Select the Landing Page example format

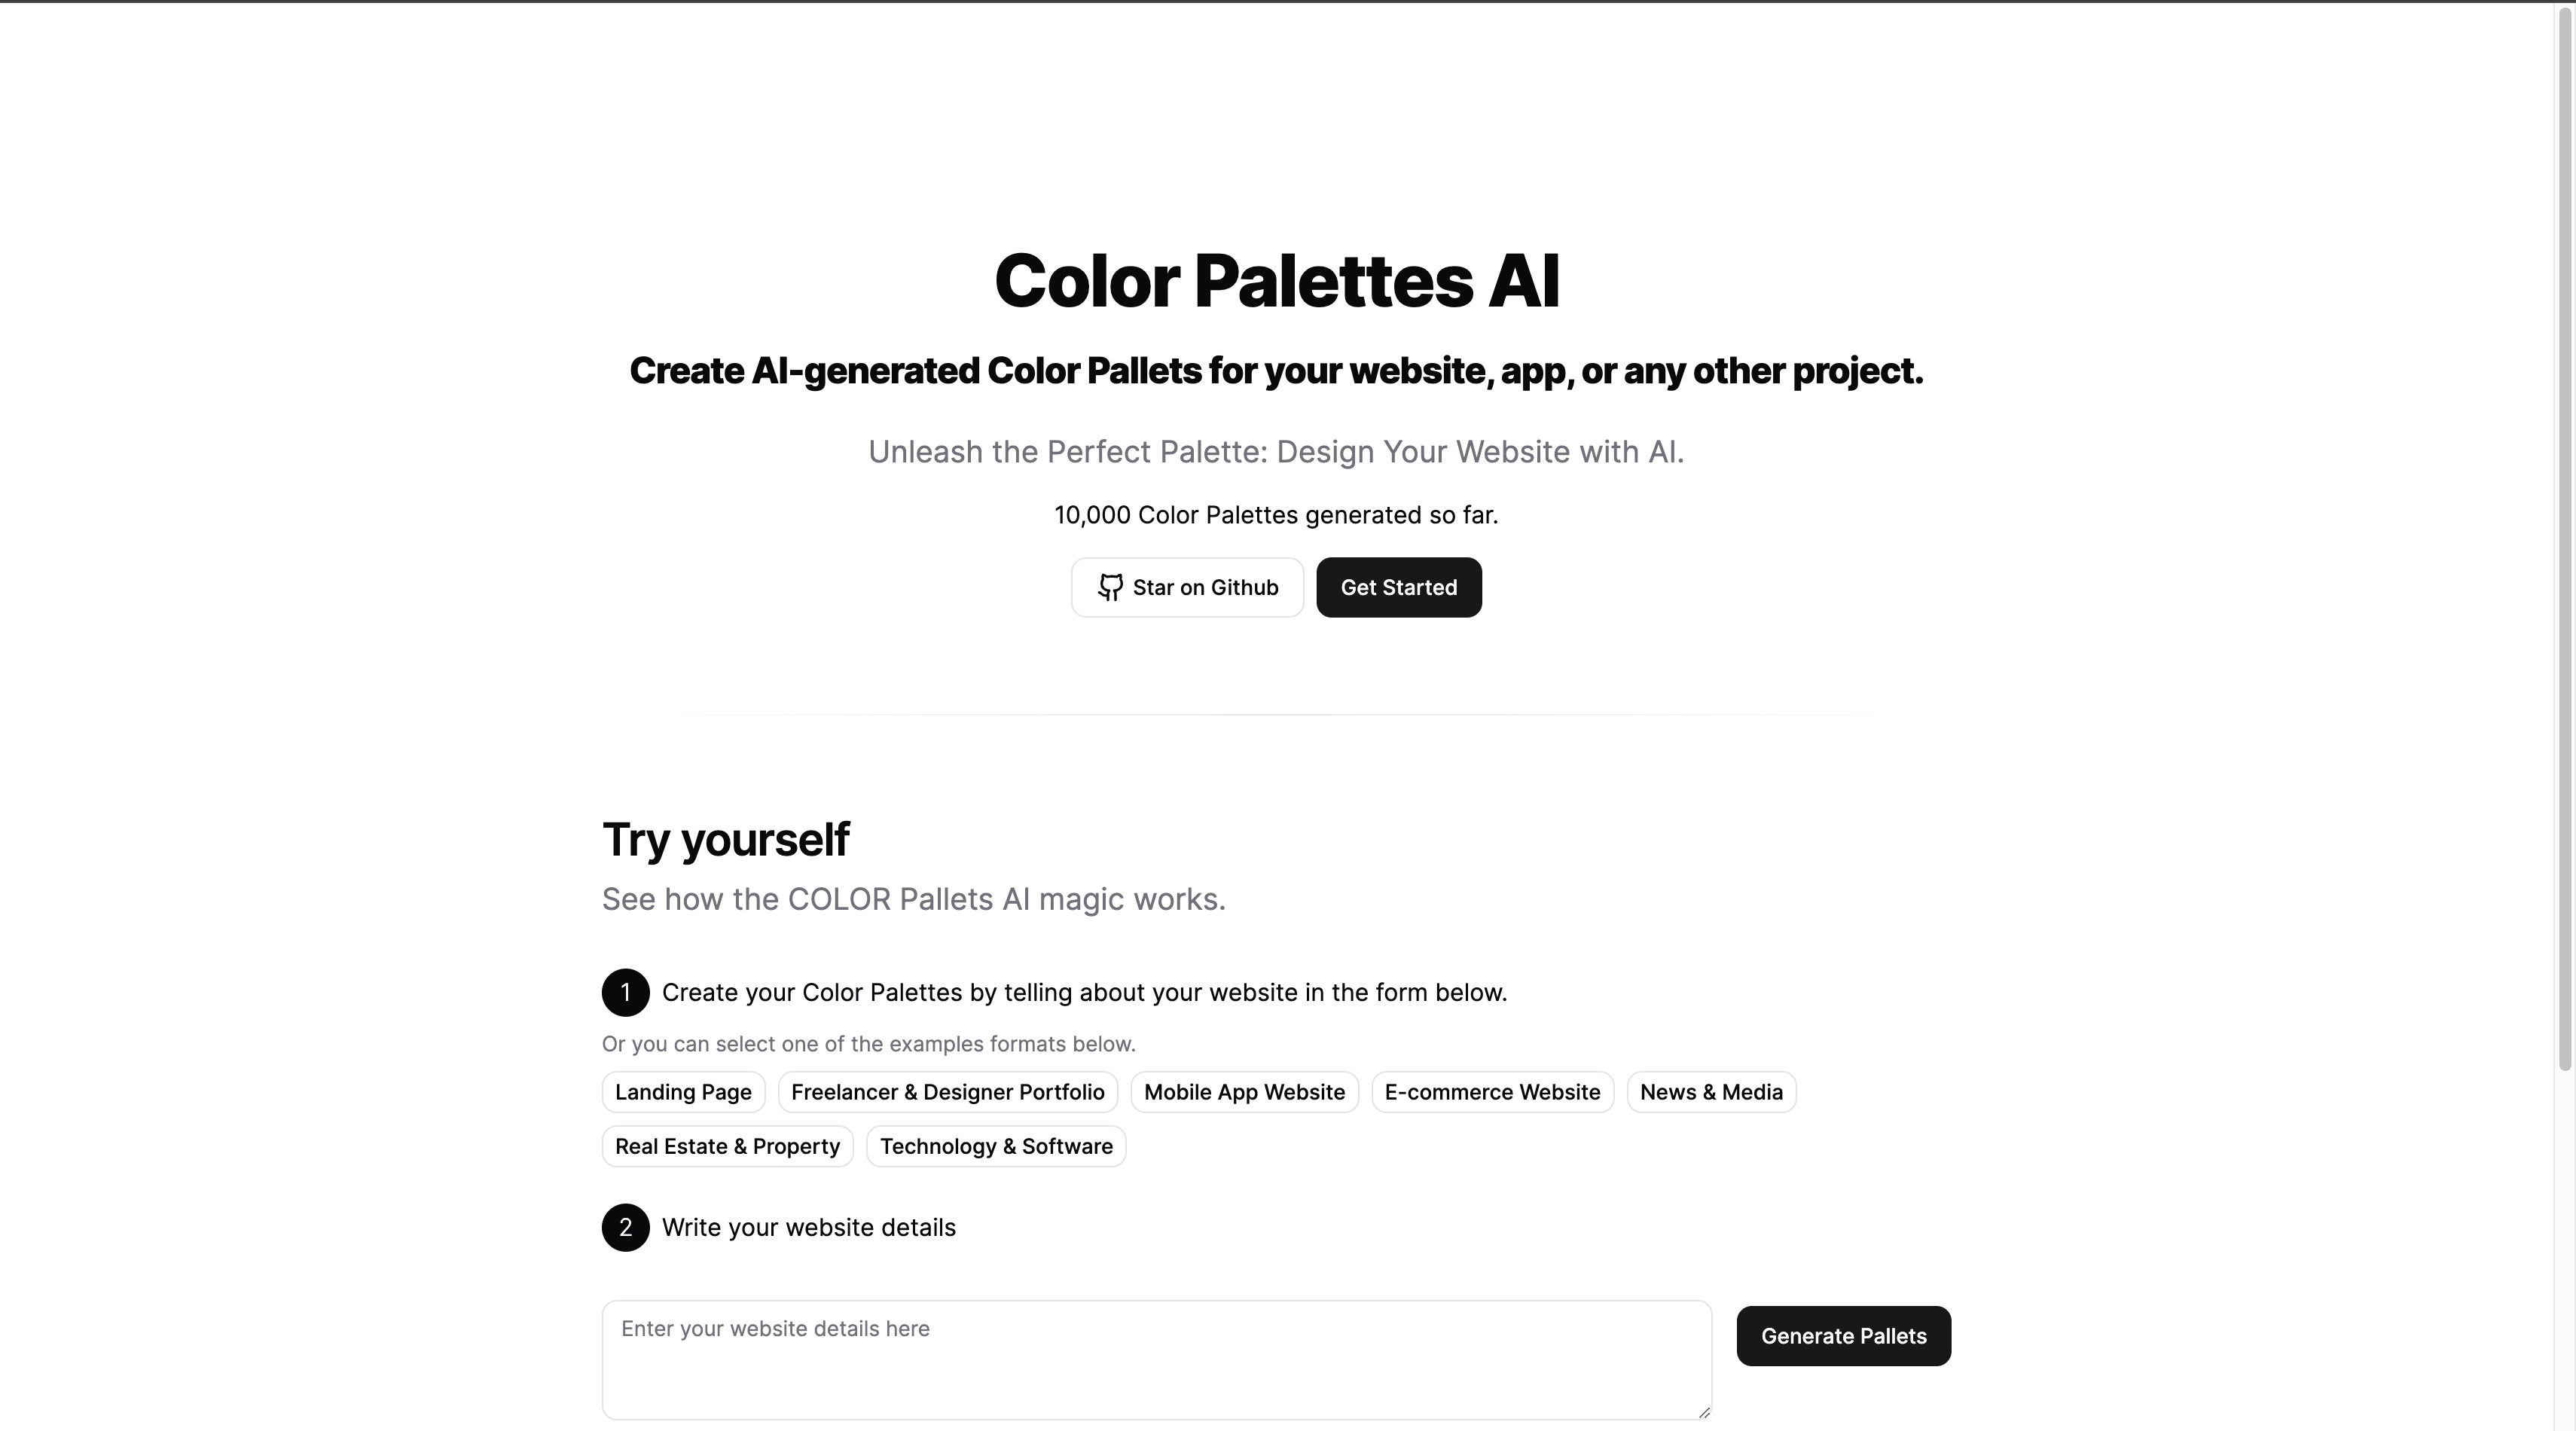683,1092
